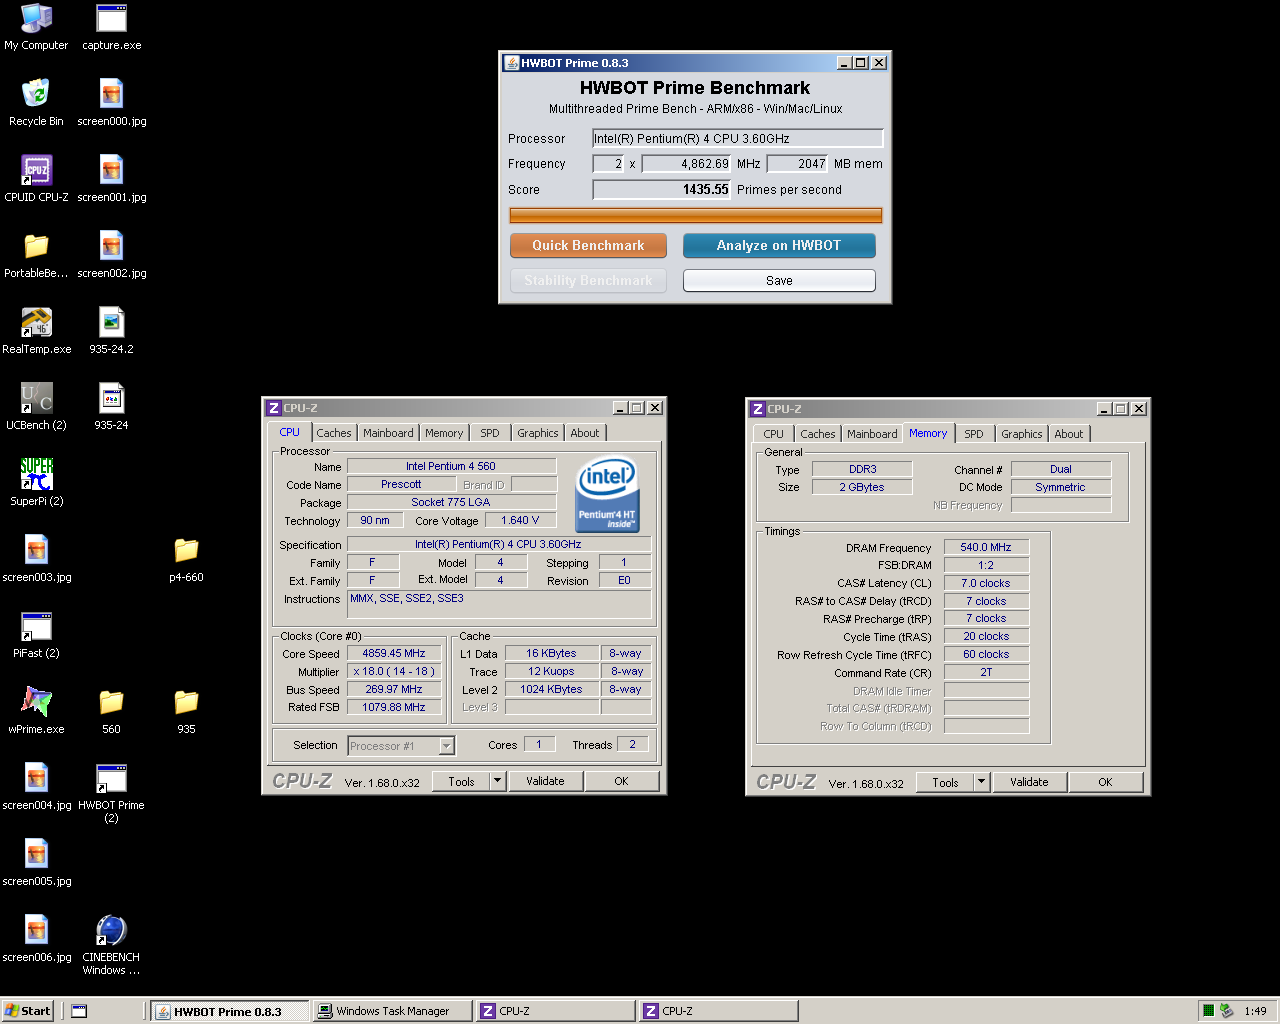Select screen002.jpg file icon
Viewport: 1280px width, 1024px height.
click(x=111, y=255)
